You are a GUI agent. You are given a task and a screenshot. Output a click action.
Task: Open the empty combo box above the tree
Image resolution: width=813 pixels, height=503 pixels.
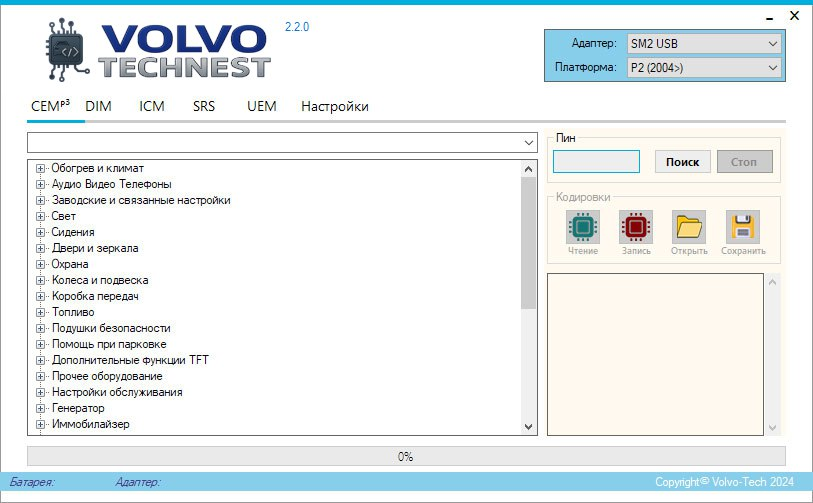pyautogui.click(x=282, y=142)
